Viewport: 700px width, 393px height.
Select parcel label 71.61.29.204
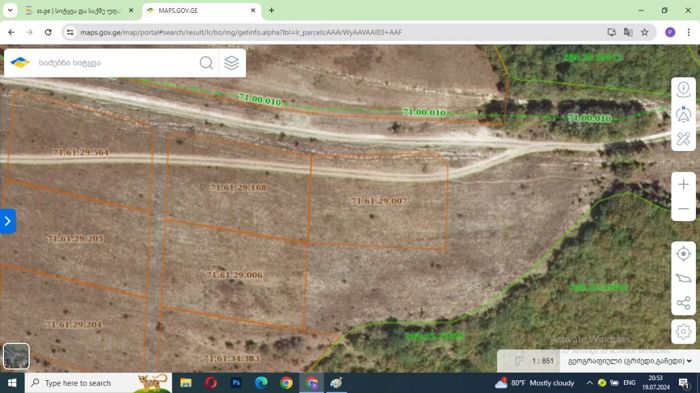(x=74, y=324)
